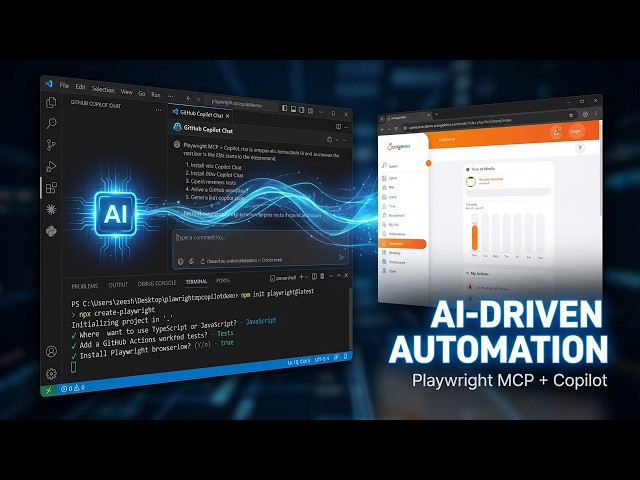640x480 pixels.
Task: Click the line and column indicator in status bar
Action: point(298,362)
